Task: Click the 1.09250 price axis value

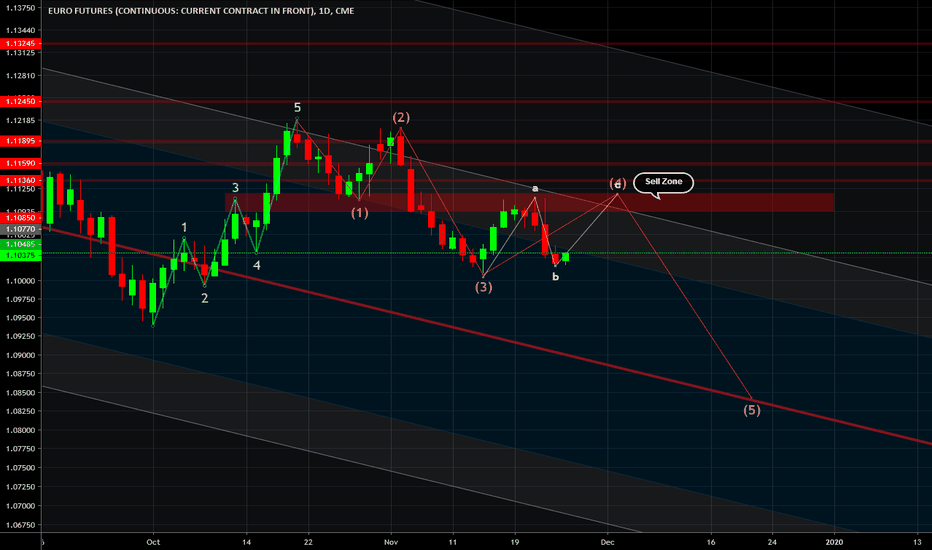Action: click(x=20, y=336)
